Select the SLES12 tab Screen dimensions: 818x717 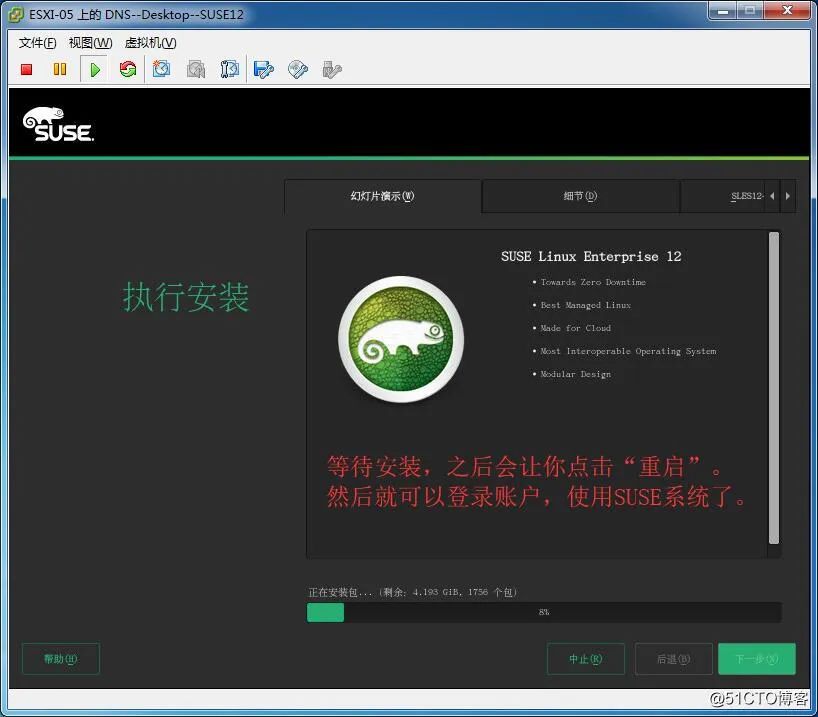point(723,196)
